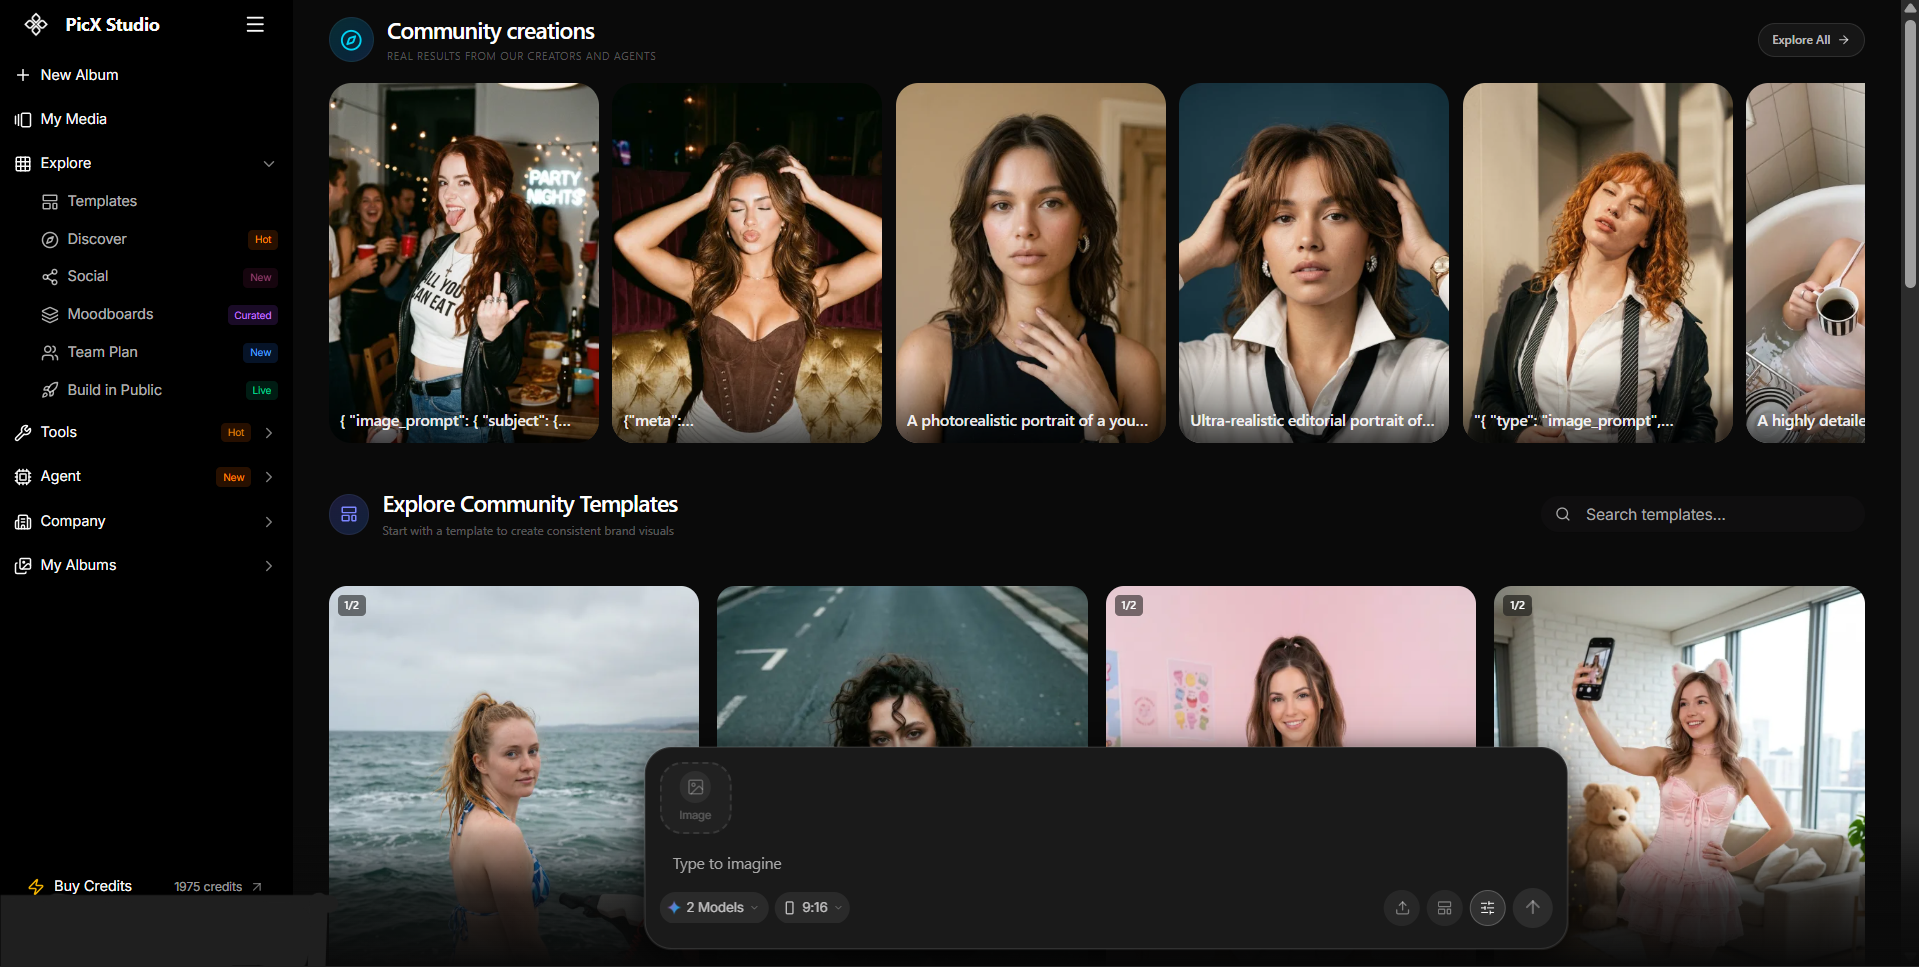Expand the Company section chevron
Image resolution: width=1919 pixels, height=967 pixels.
tap(269, 522)
